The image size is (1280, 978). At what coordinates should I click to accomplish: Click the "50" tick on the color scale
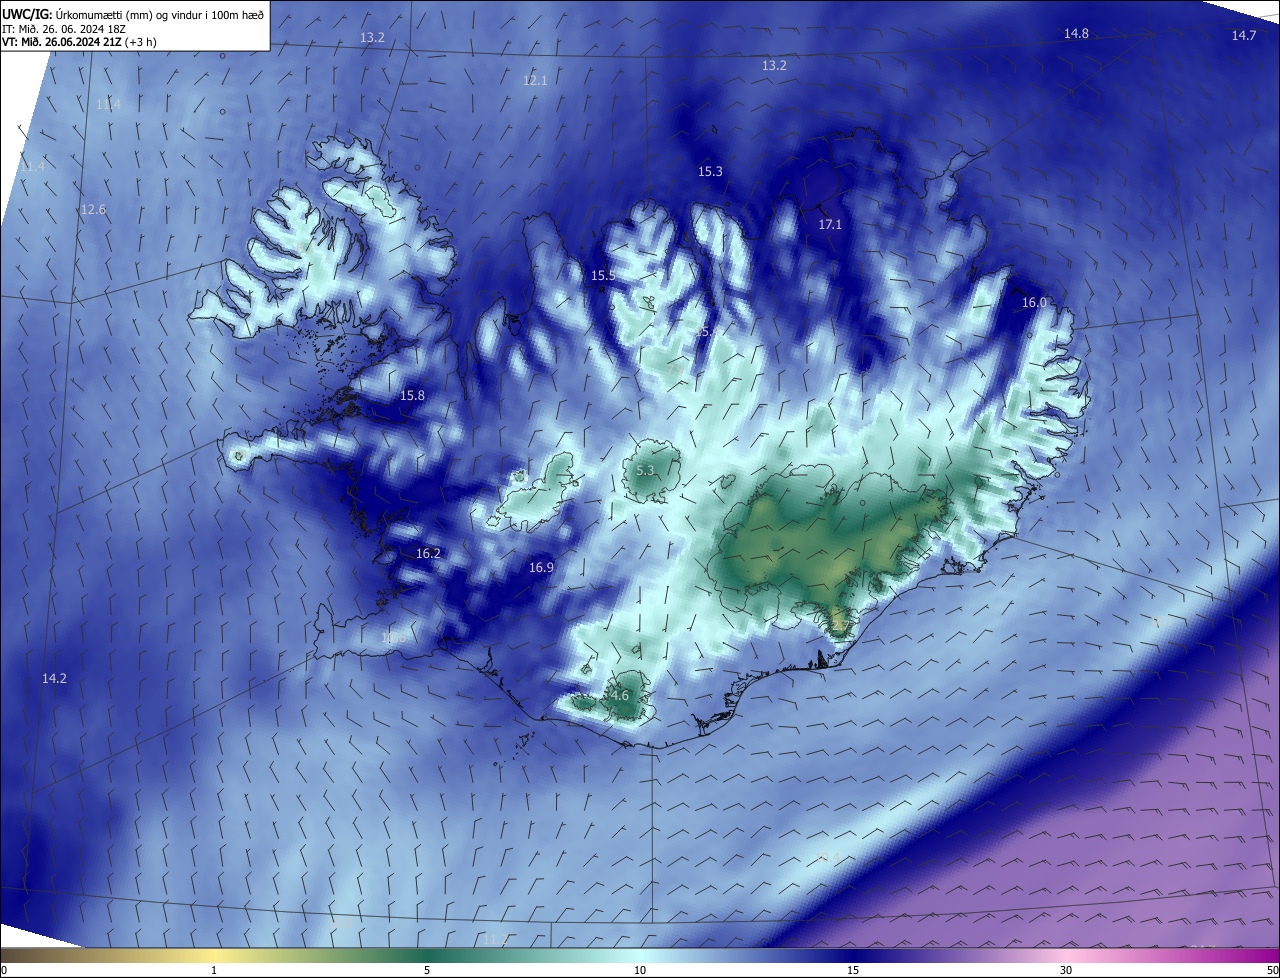coord(1272,970)
